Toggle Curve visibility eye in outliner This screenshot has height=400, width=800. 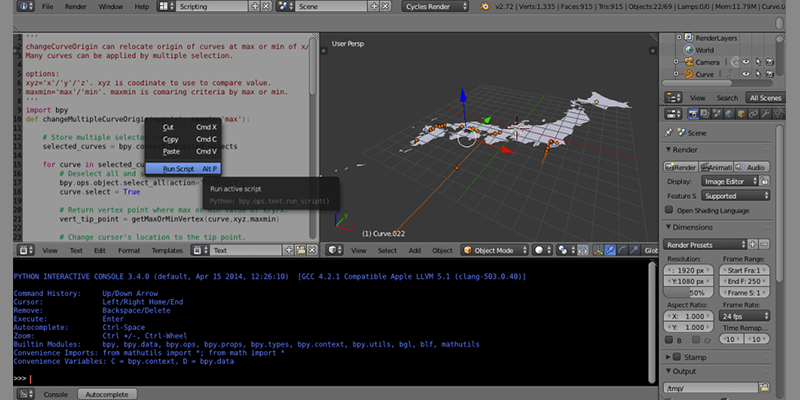click(x=745, y=74)
